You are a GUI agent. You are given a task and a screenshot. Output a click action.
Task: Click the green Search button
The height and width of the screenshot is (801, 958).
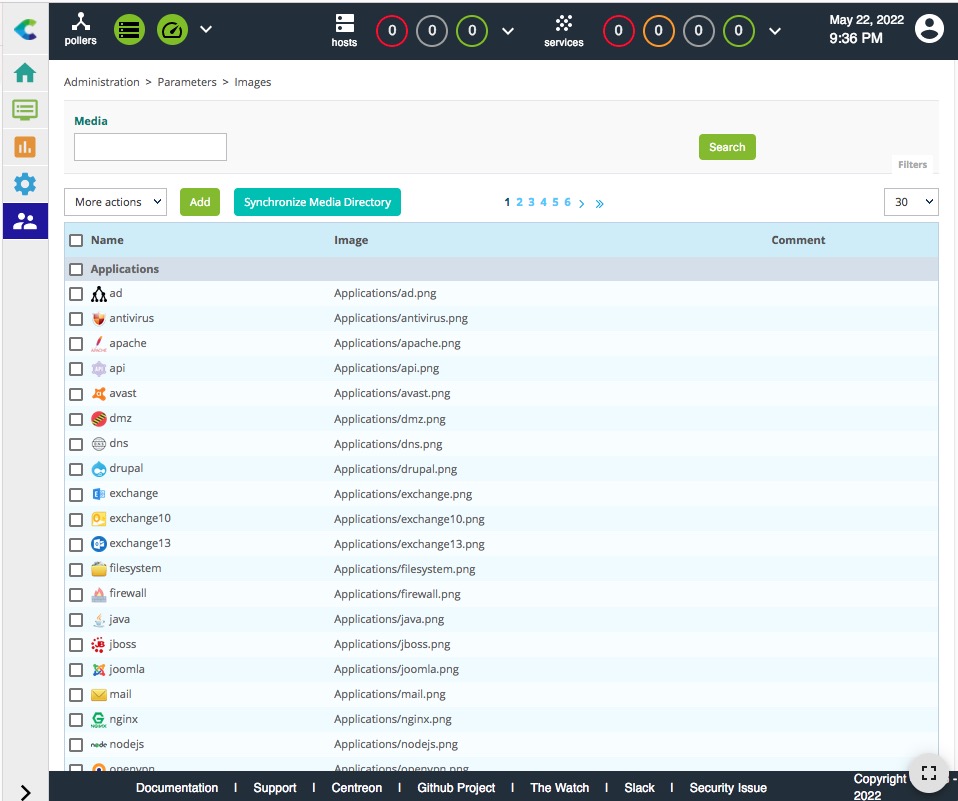tap(727, 147)
